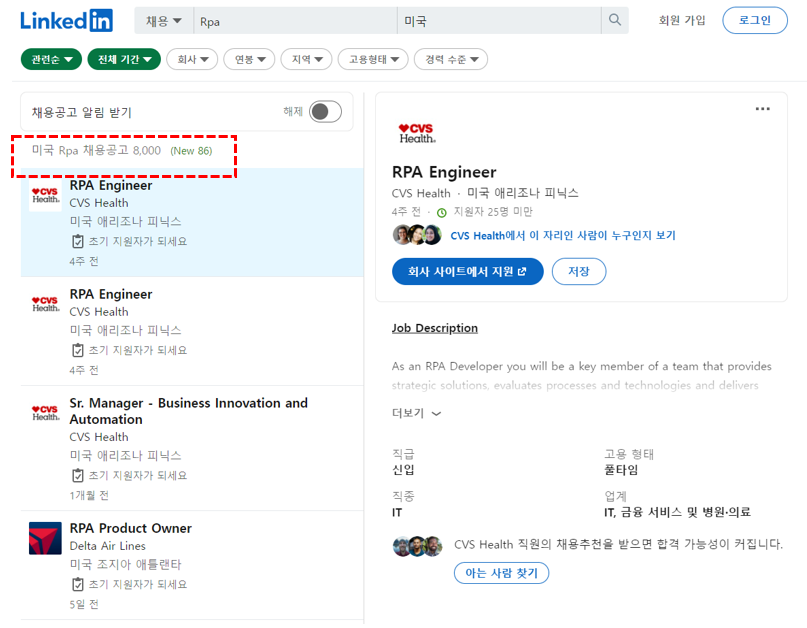Open the 전체 기간 date filter

click(124, 59)
